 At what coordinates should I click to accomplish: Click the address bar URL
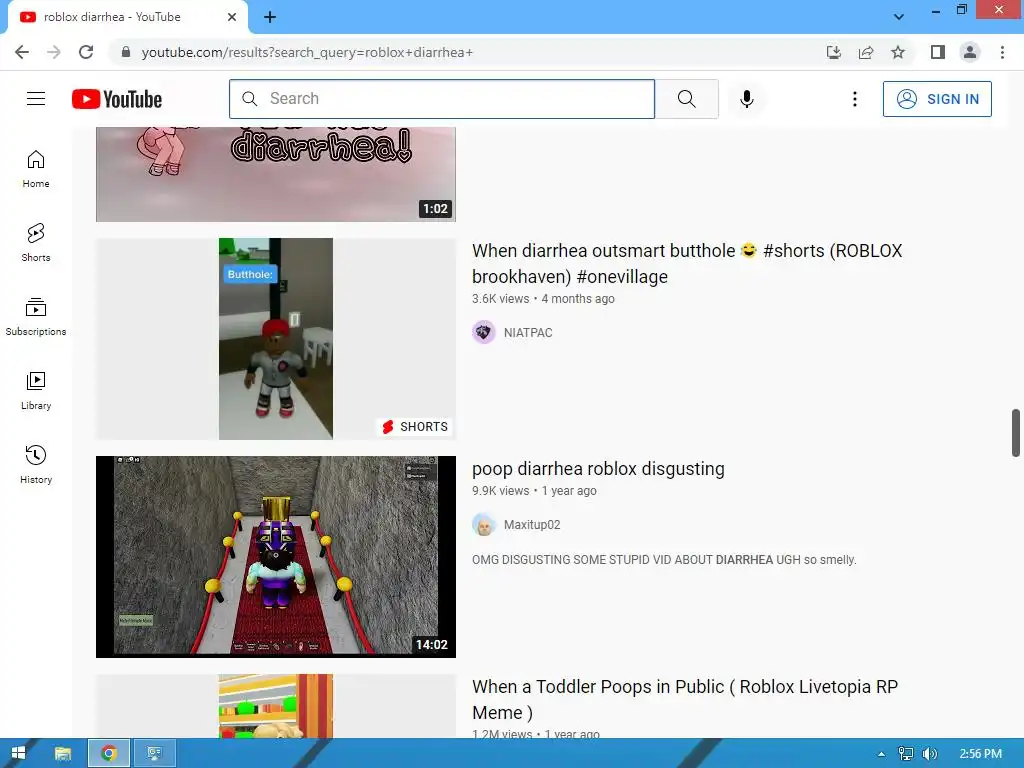[307, 52]
